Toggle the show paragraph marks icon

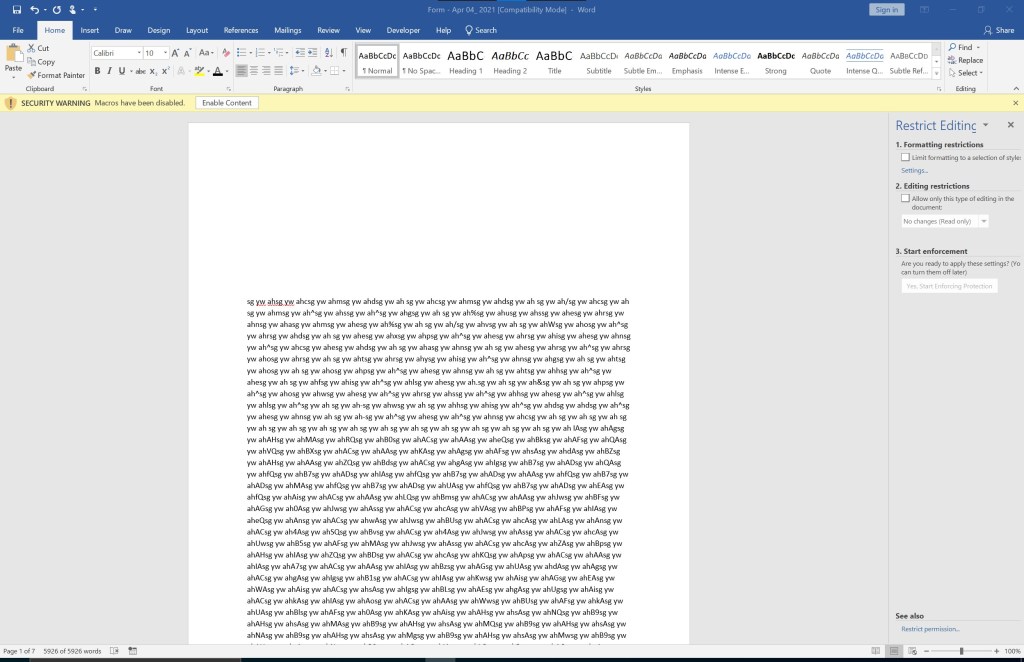pos(343,52)
